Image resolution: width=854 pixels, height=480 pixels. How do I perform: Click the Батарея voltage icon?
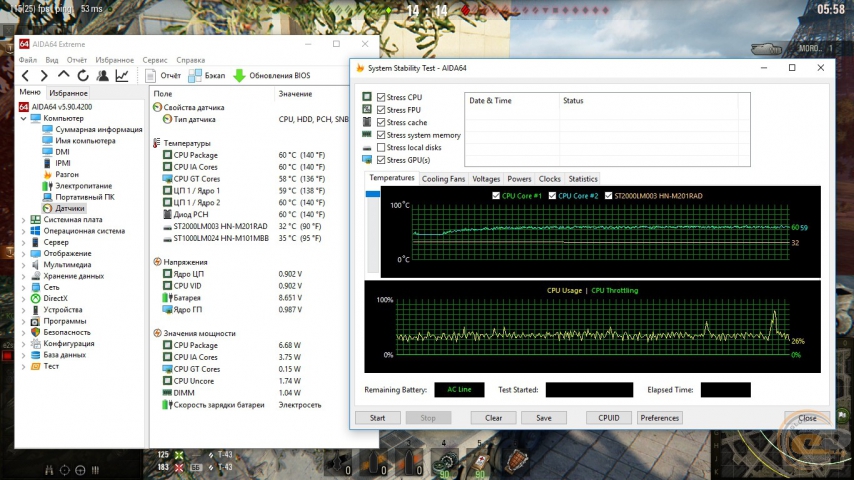coord(167,297)
